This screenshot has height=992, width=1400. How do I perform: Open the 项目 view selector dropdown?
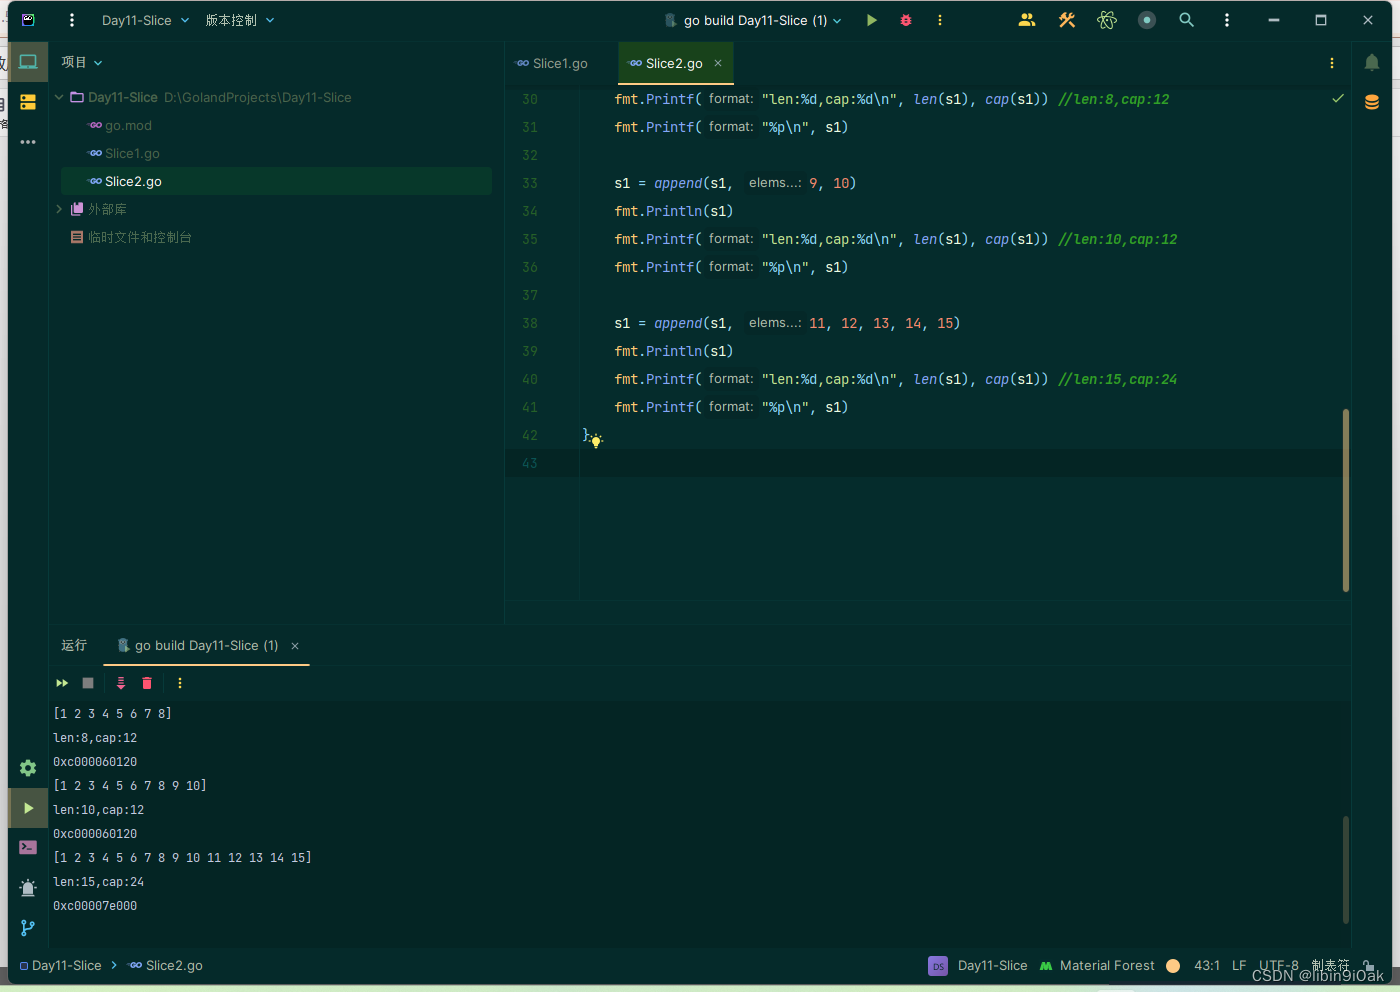point(82,62)
